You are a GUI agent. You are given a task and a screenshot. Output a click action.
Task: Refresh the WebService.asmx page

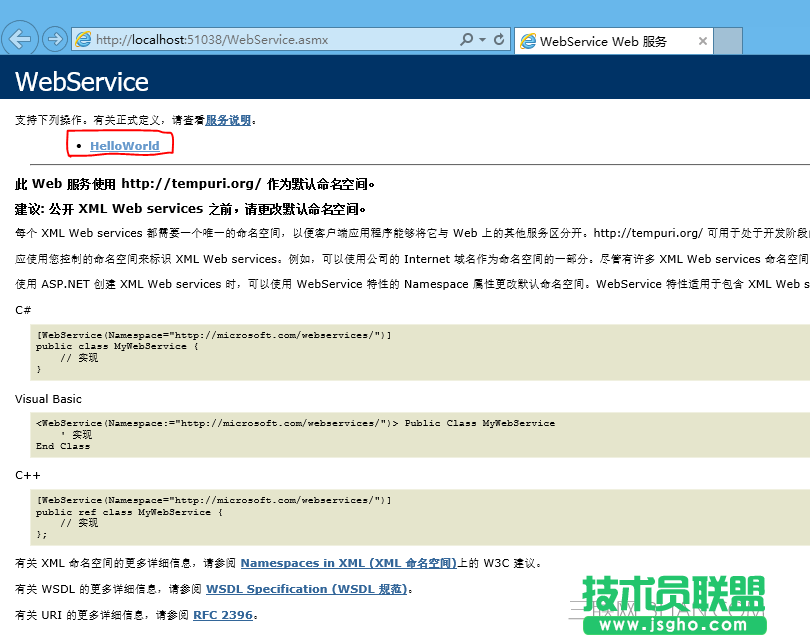pyautogui.click(x=500, y=39)
